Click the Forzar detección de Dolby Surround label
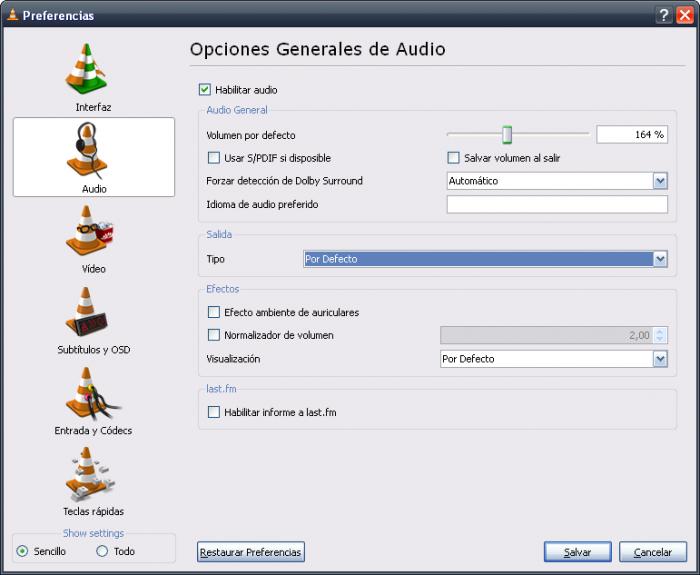This screenshot has width=700, height=575. (x=284, y=181)
